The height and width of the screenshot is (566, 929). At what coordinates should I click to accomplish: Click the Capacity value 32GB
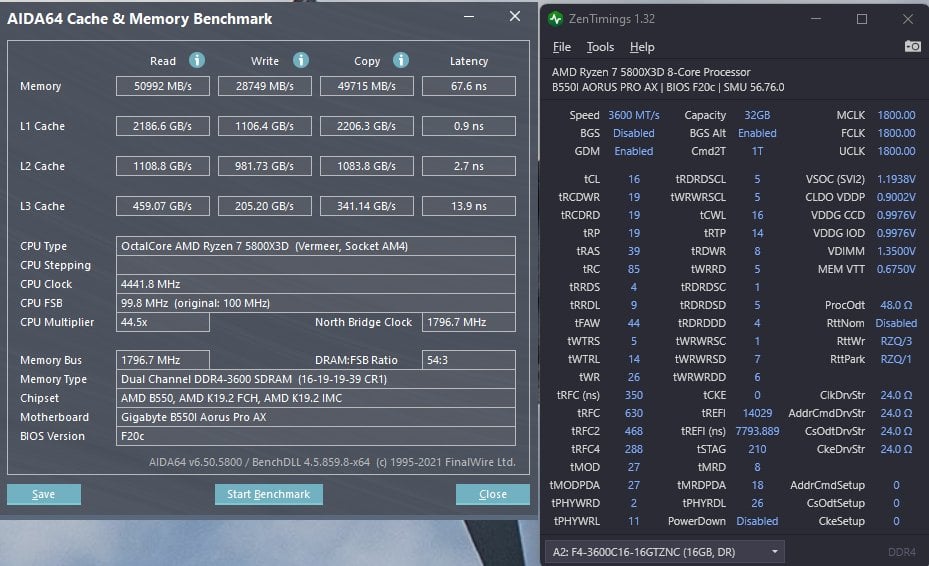(x=757, y=115)
